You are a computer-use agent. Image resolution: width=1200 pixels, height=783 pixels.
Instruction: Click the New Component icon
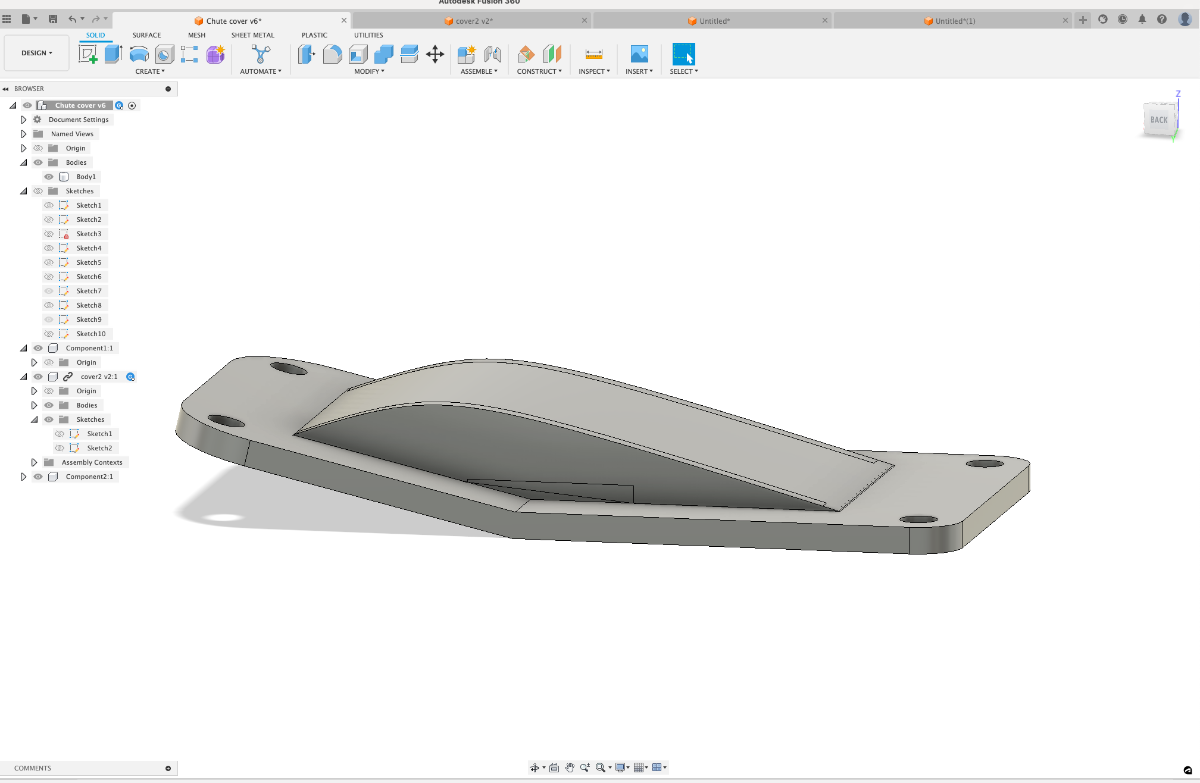coord(466,55)
